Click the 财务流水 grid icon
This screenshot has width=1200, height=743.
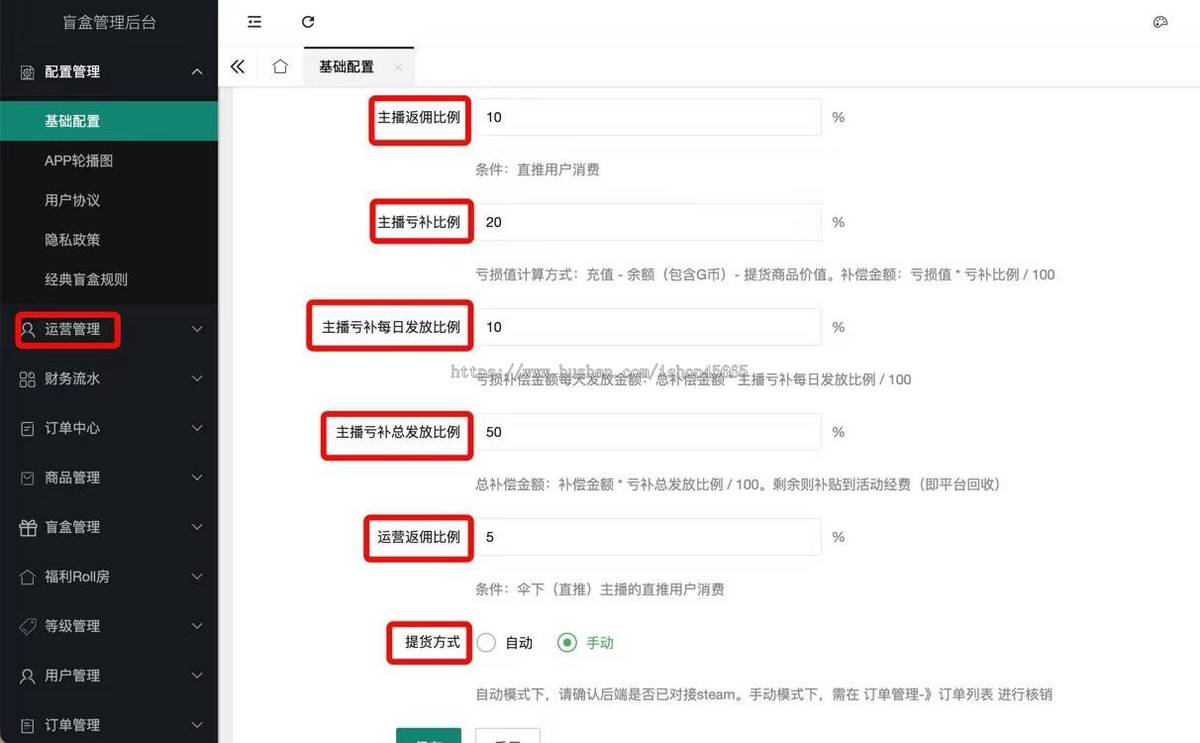pos(27,379)
